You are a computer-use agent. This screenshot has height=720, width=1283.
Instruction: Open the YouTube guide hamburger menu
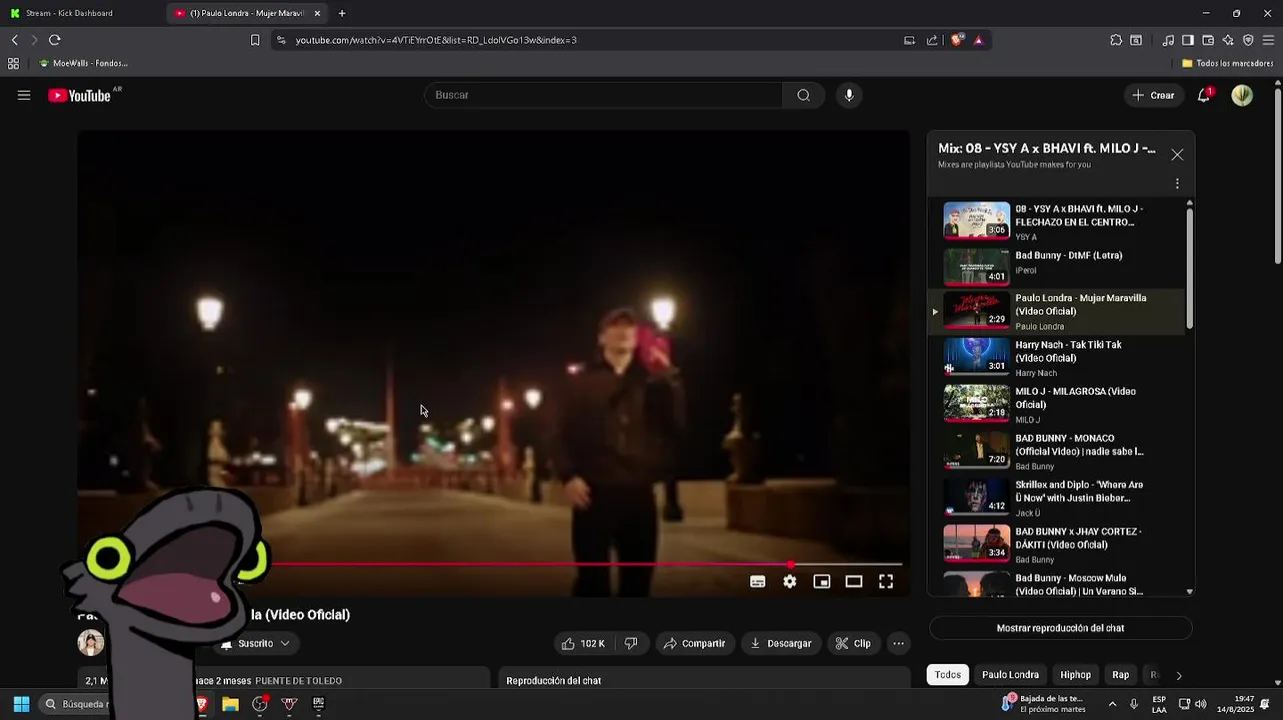(24, 95)
